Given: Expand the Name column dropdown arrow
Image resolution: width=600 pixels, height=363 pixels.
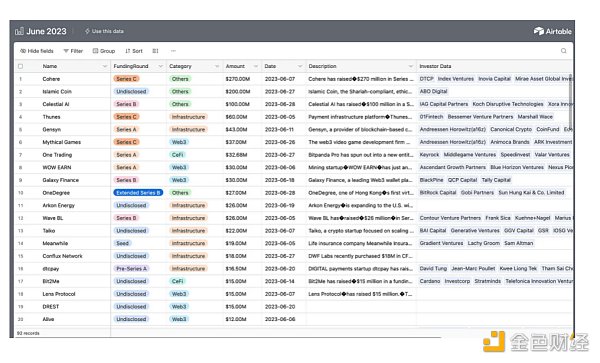Looking at the screenshot, I should click(104, 66).
